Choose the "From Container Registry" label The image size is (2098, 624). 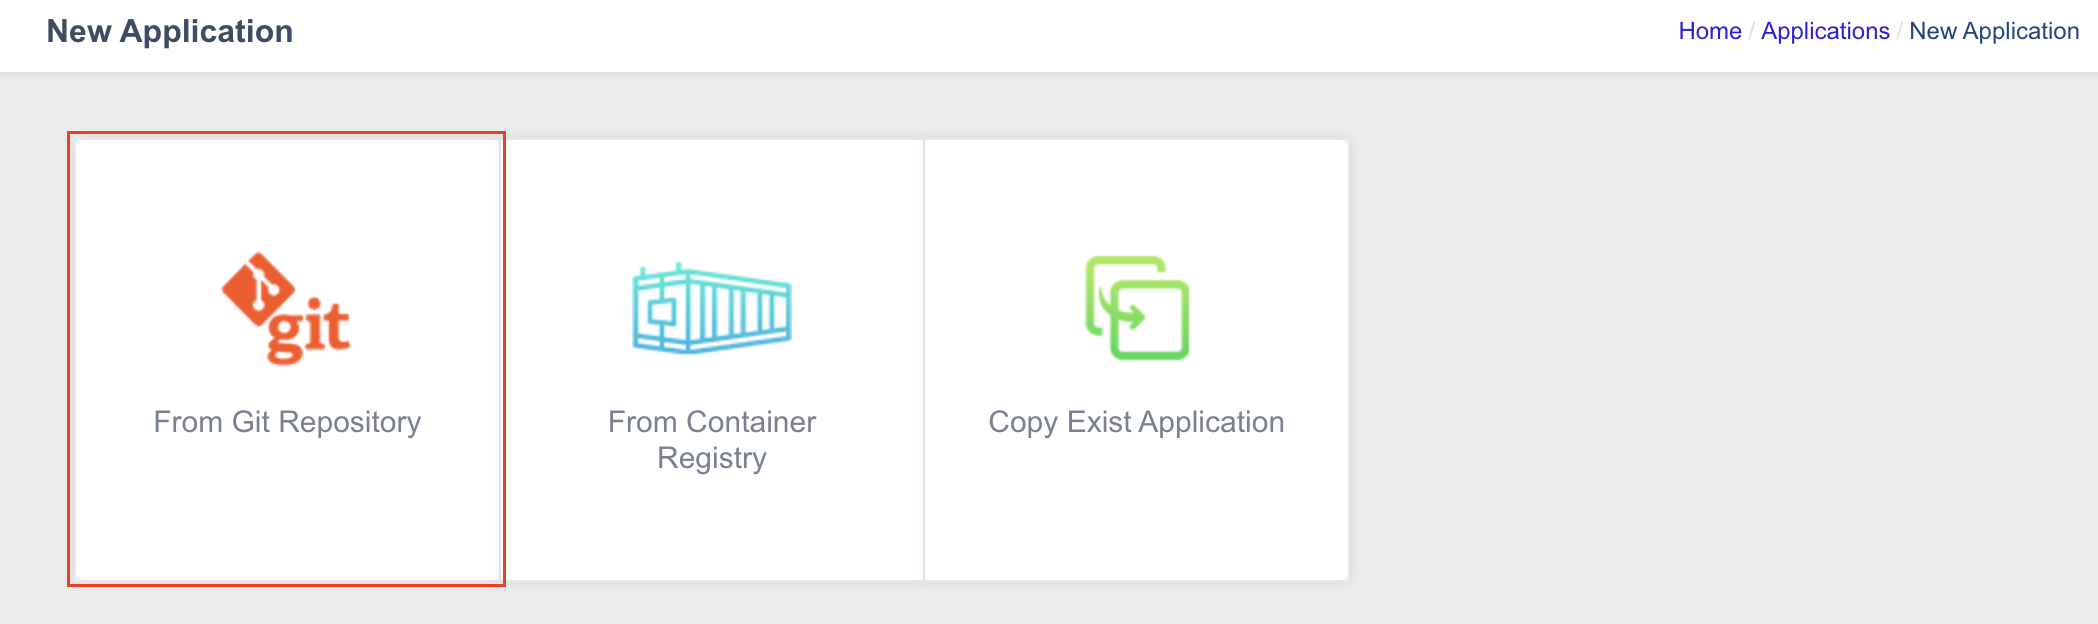pyautogui.click(x=712, y=440)
